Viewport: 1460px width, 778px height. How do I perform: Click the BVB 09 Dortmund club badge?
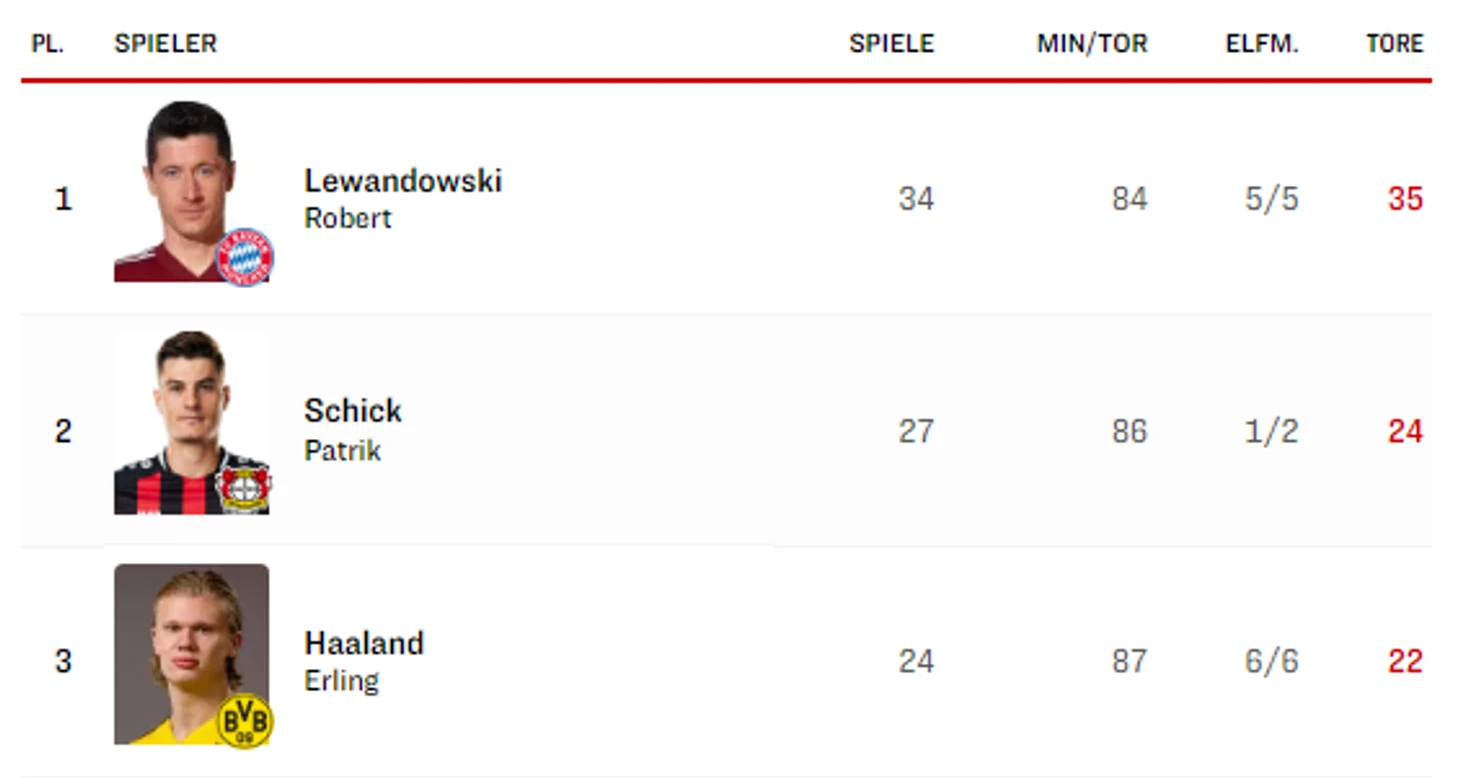tap(245, 720)
